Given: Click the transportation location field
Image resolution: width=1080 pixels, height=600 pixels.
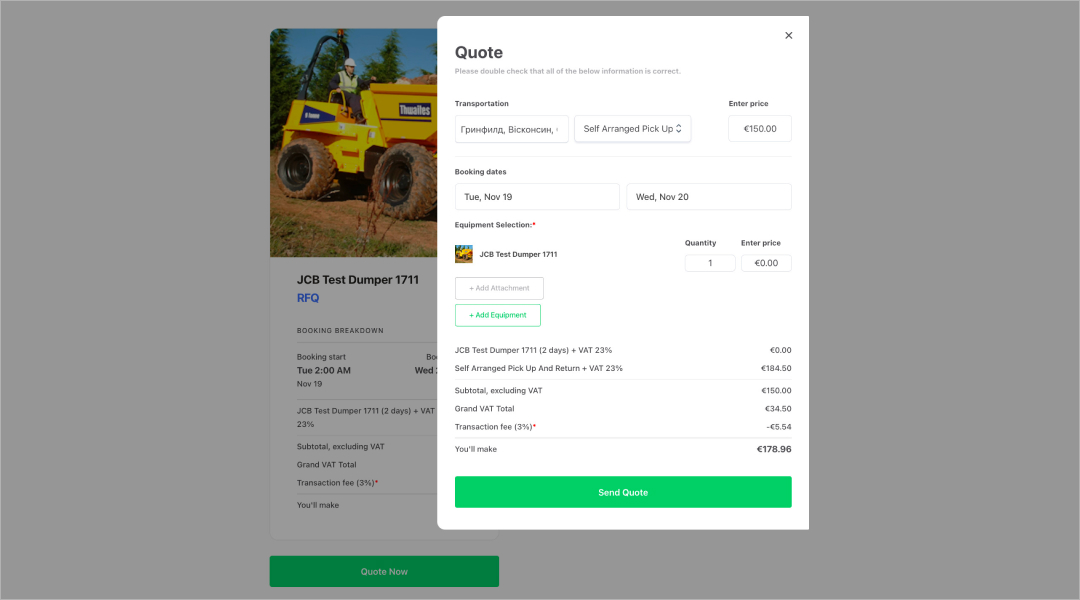Looking at the screenshot, I should click(x=511, y=129).
